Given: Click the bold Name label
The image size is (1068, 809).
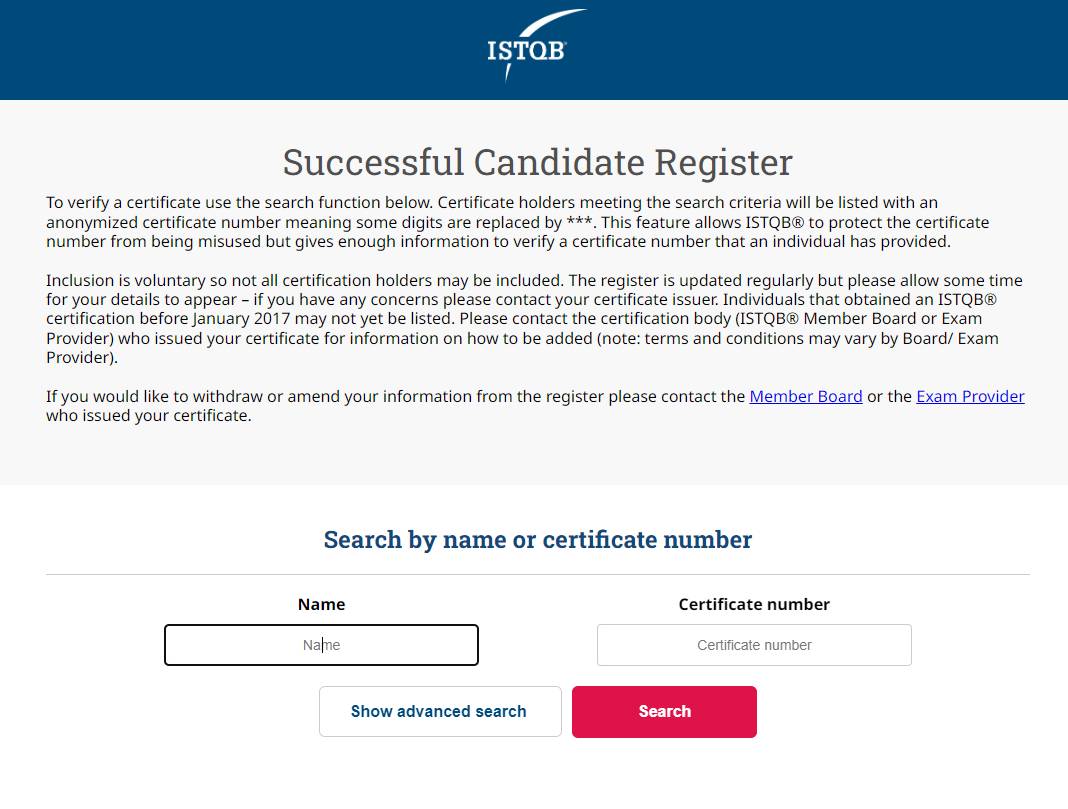Looking at the screenshot, I should point(321,604).
